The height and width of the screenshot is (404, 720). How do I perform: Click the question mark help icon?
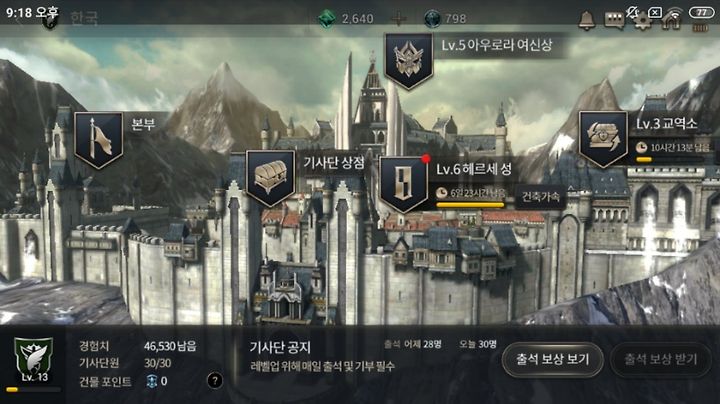(x=214, y=380)
